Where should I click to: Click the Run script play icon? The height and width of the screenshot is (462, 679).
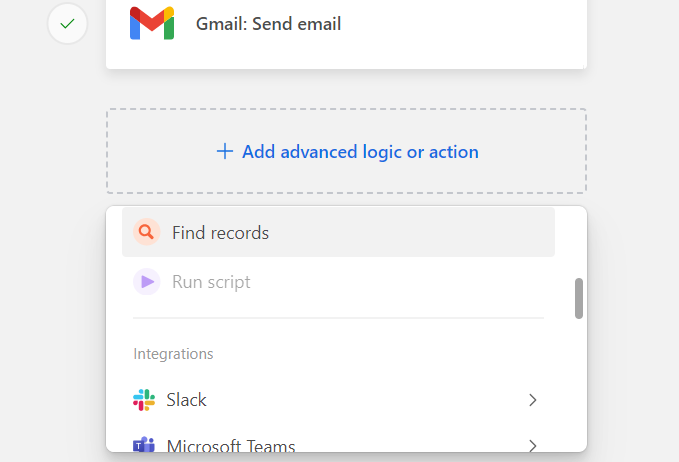pos(147,282)
